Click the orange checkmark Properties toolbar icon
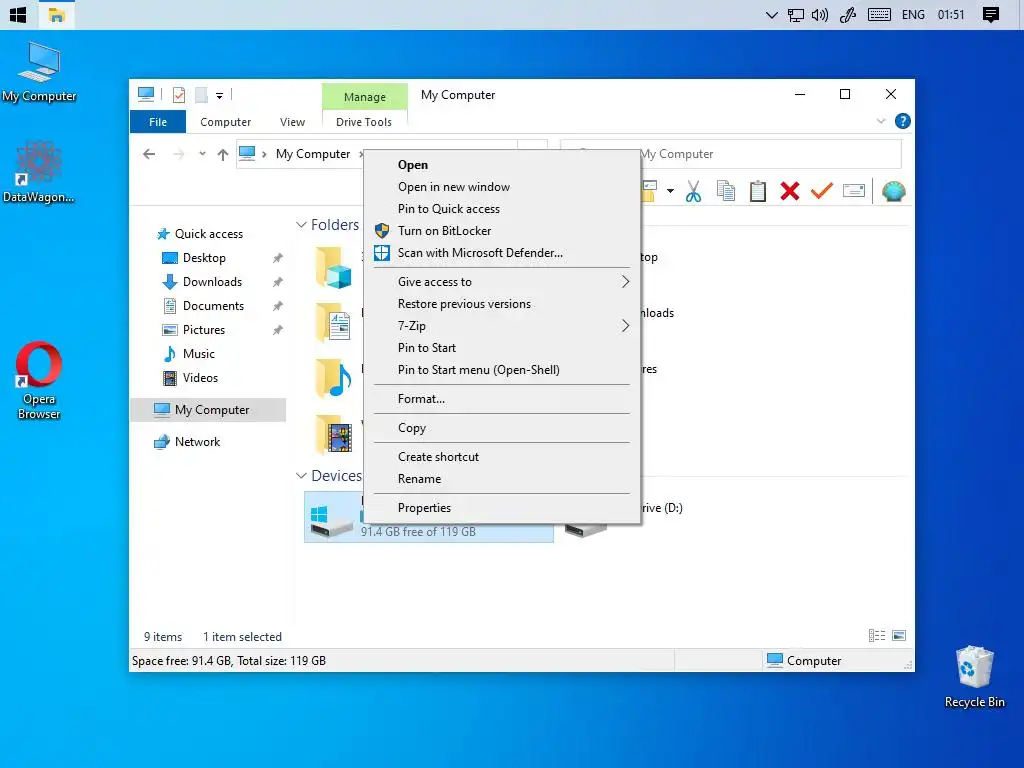 click(x=822, y=191)
